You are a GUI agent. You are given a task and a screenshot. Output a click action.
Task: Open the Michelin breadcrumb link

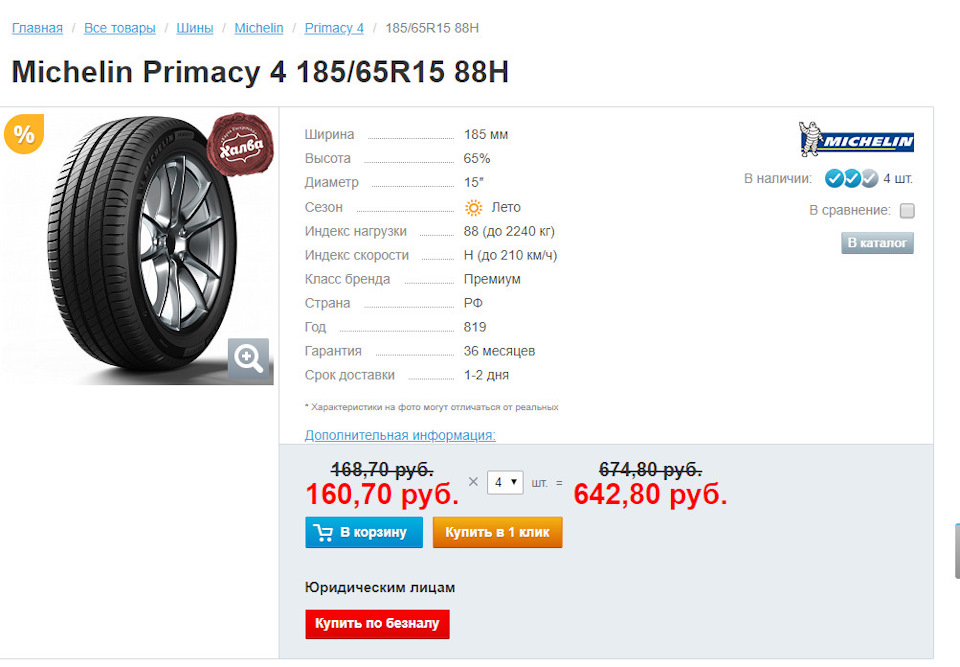click(259, 28)
